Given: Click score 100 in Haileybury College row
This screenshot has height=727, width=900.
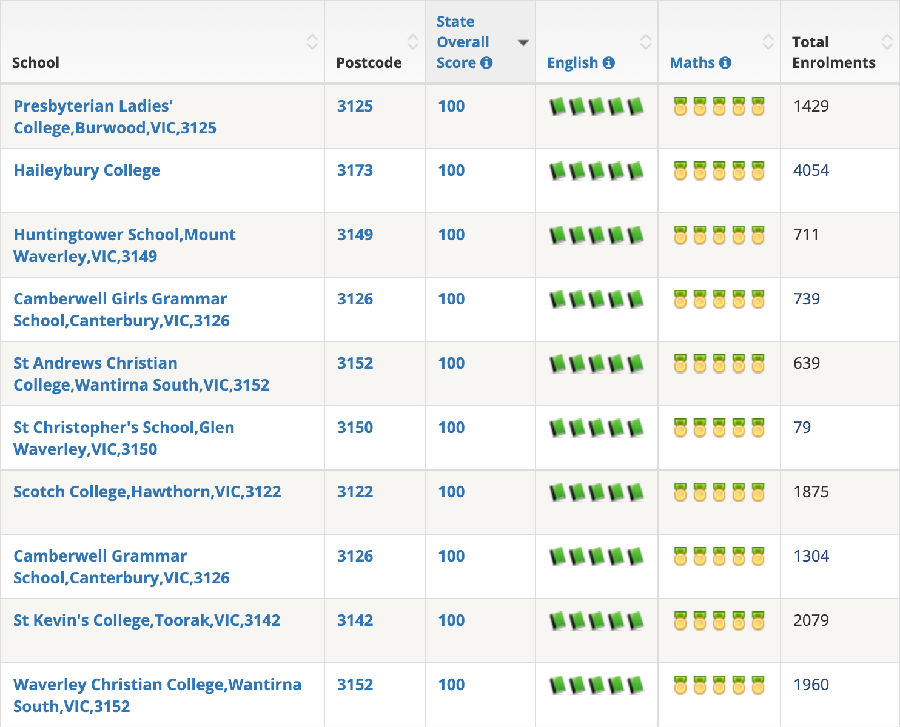Looking at the screenshot, I should click(x=451, y=170).
